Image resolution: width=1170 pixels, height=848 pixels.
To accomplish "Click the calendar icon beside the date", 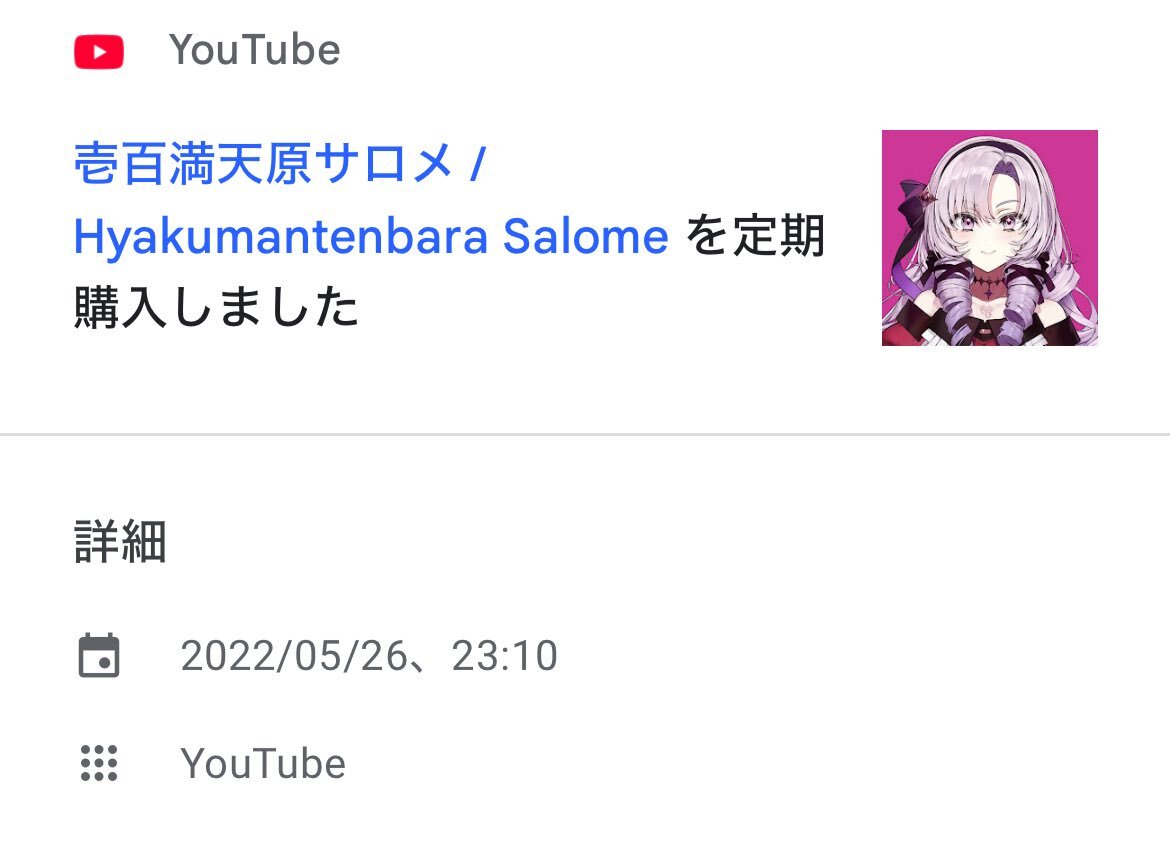I will (x=99, y=655).
